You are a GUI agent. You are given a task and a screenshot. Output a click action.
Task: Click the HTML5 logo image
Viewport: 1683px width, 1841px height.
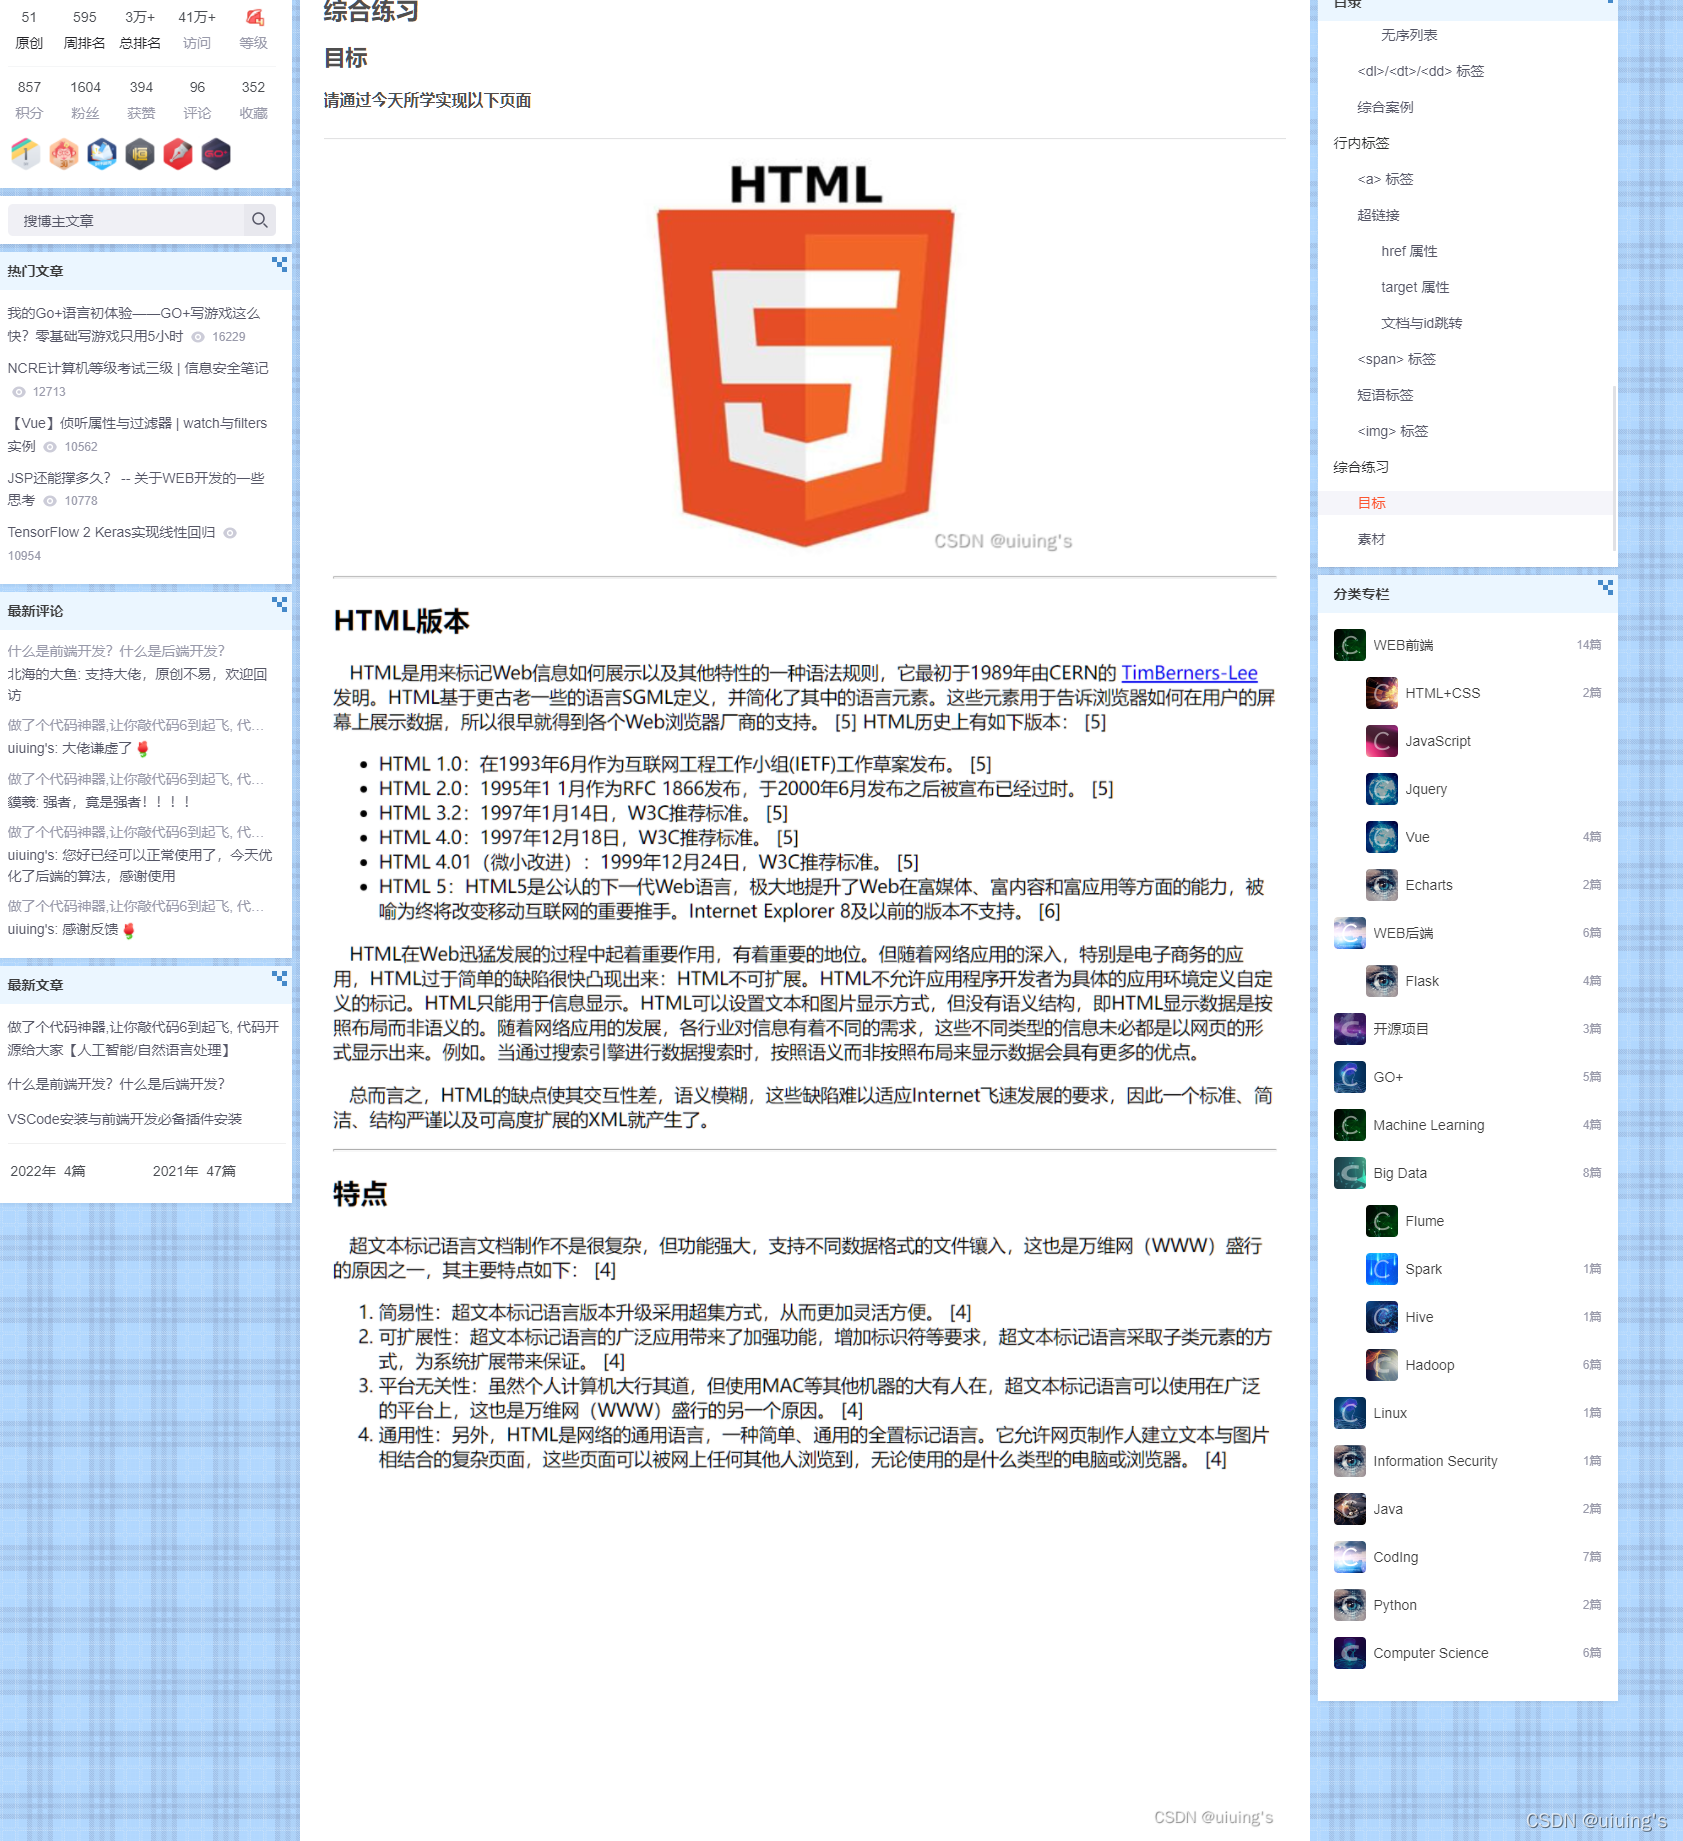[x=805, y=358]
